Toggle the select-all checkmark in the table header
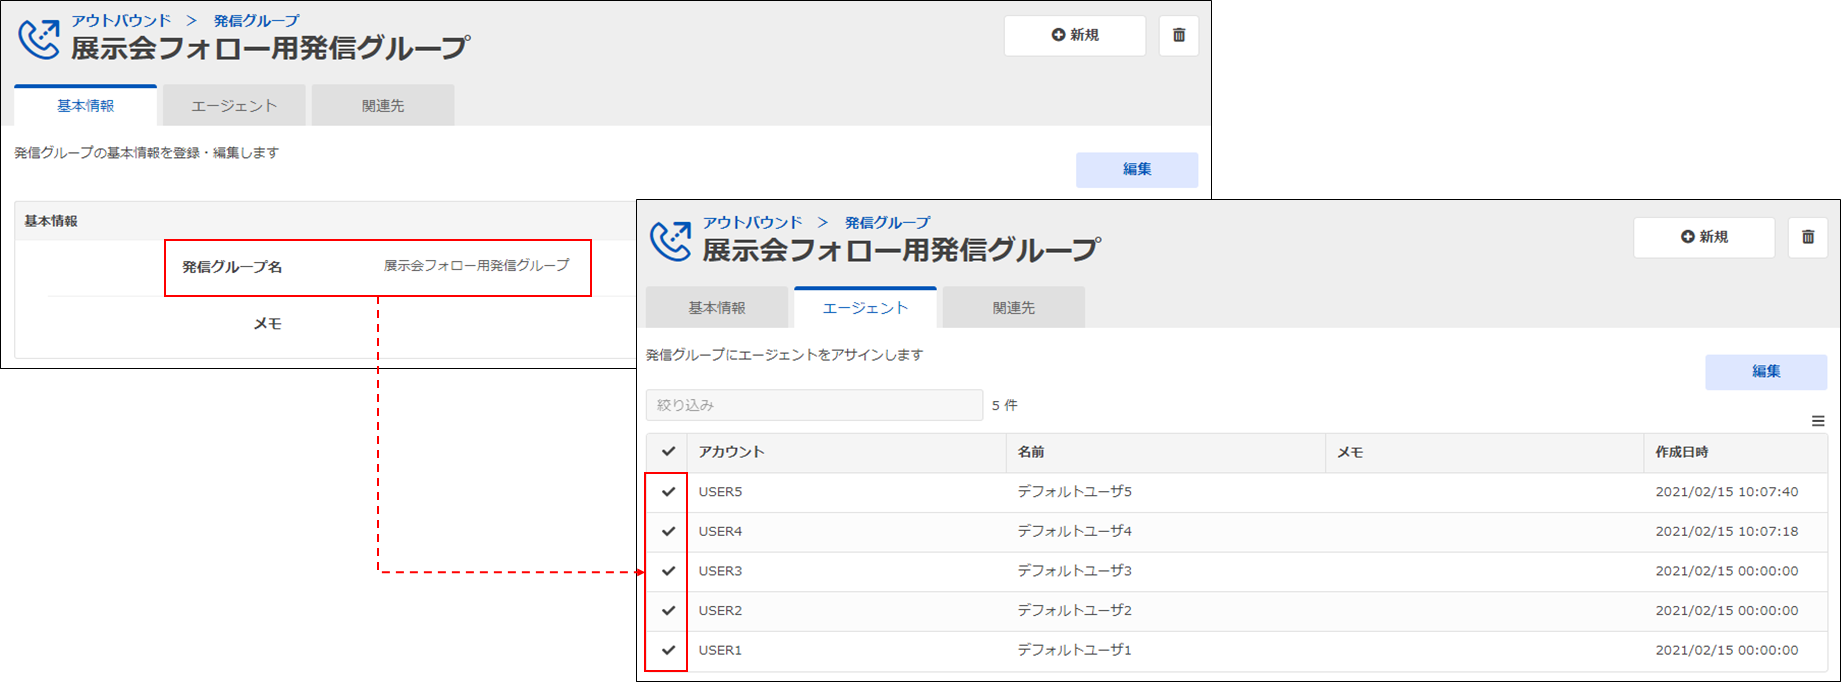 pos(668,452)
